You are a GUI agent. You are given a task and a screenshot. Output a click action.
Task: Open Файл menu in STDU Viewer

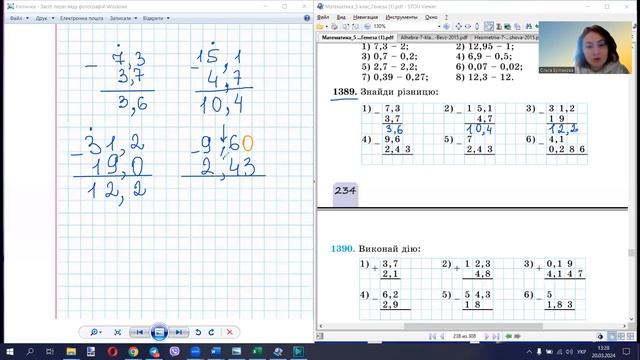coord(323,17)
